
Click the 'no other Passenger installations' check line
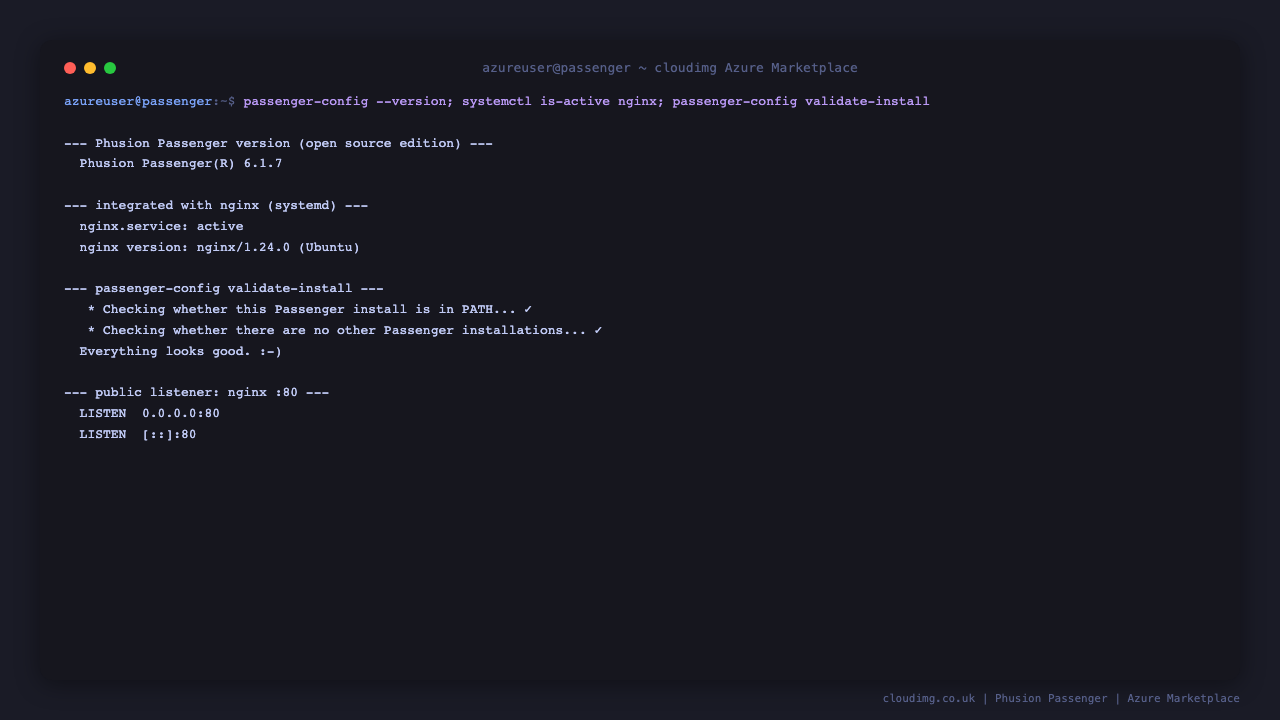click(x=345, y=330)
